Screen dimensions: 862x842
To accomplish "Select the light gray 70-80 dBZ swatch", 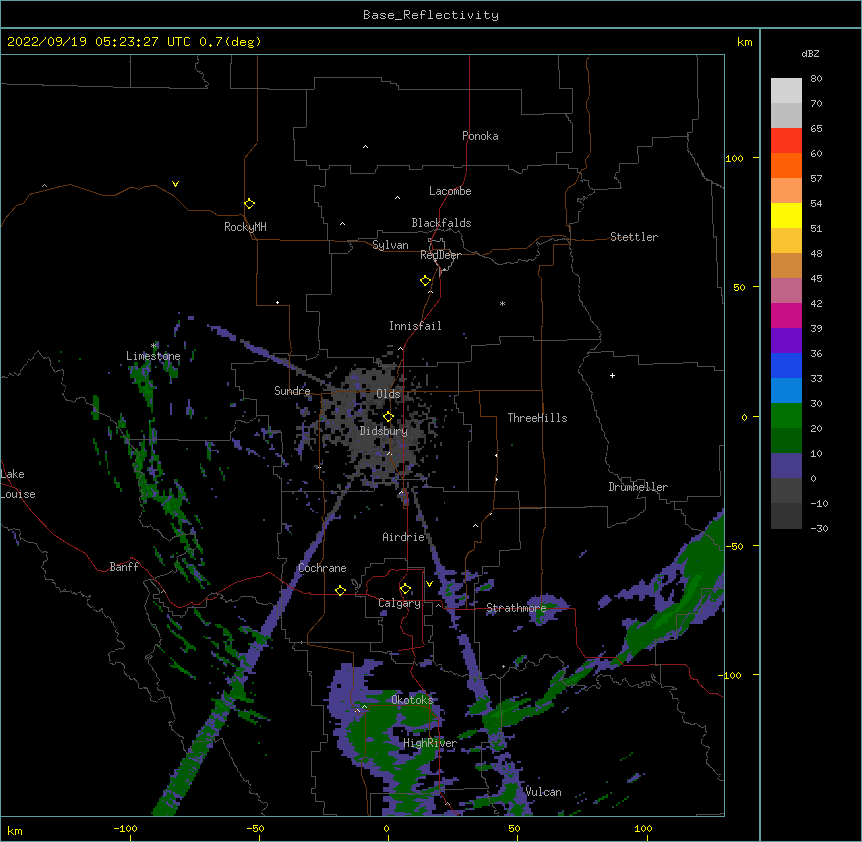I will pos(786,91).
